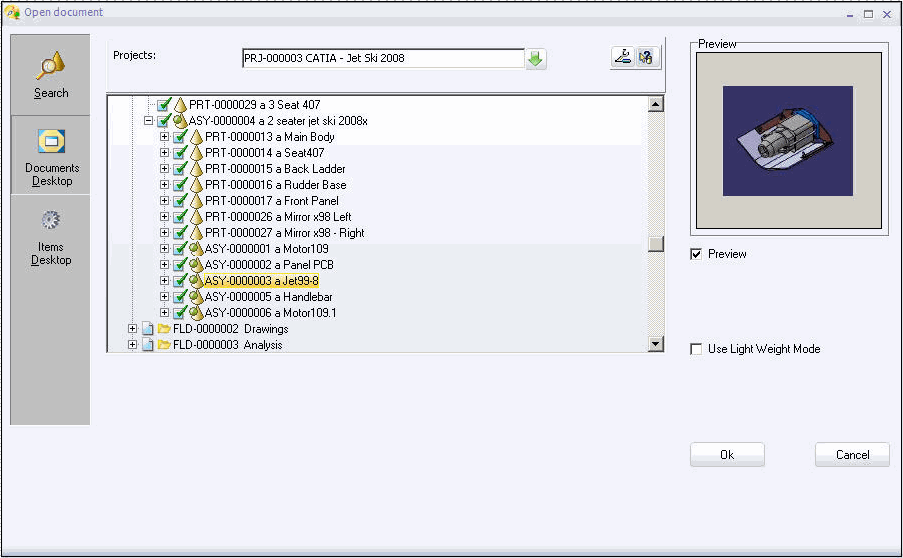Click part icon of PRT-0000013 Main Body

[196, 137]
